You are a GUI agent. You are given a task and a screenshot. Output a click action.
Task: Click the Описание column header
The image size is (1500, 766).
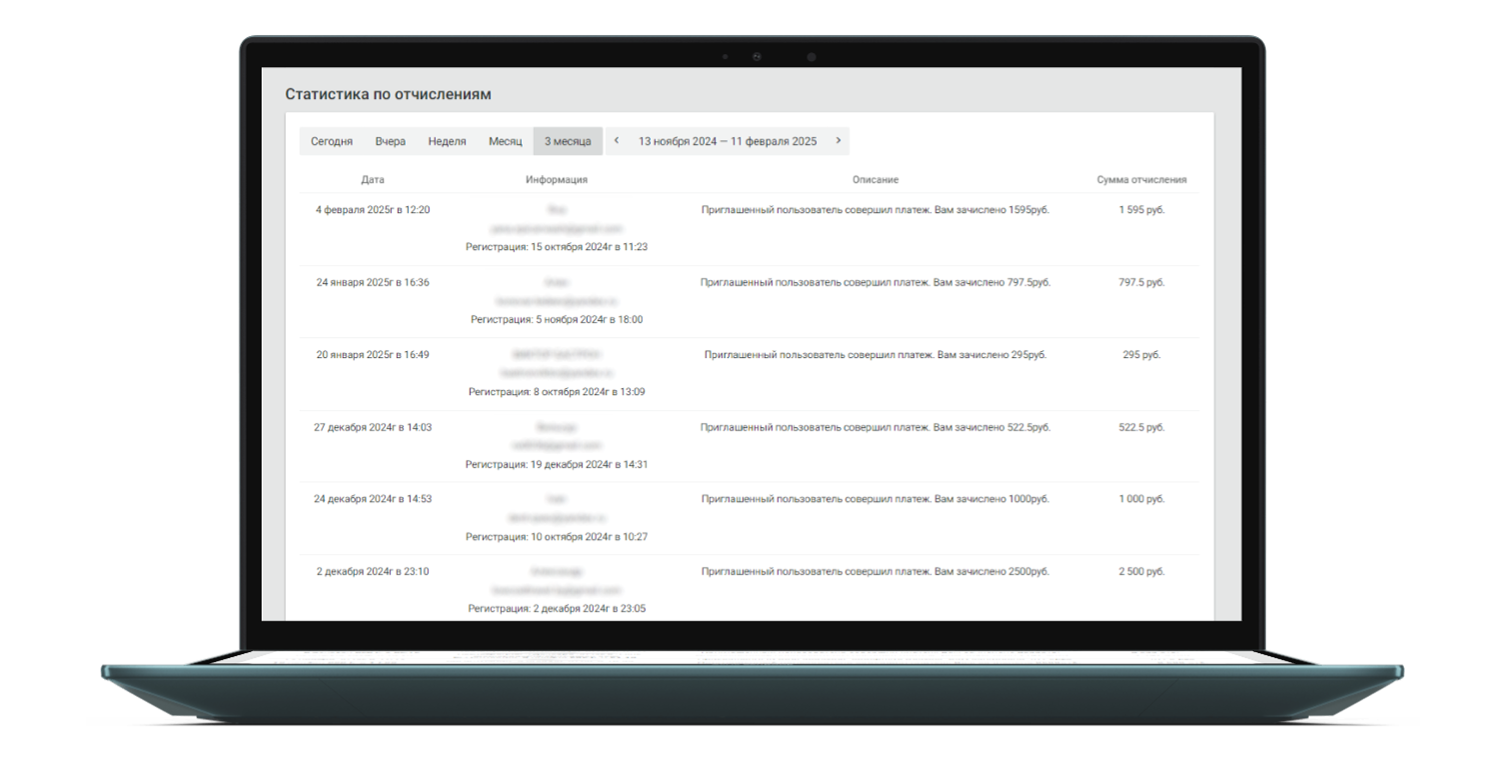(x=875, y=180)
